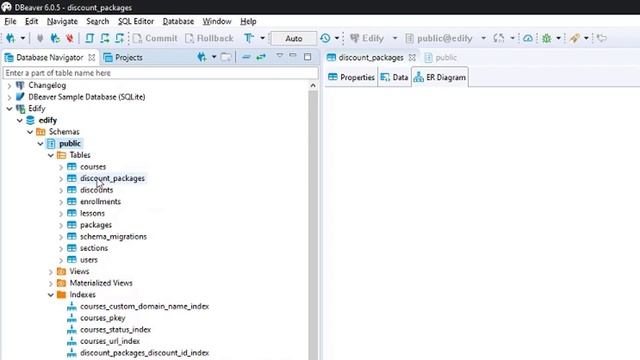The height and width of the screenshot is (360, 640).
Task: Open the Edit menu
Action: (x=31, y=21)
